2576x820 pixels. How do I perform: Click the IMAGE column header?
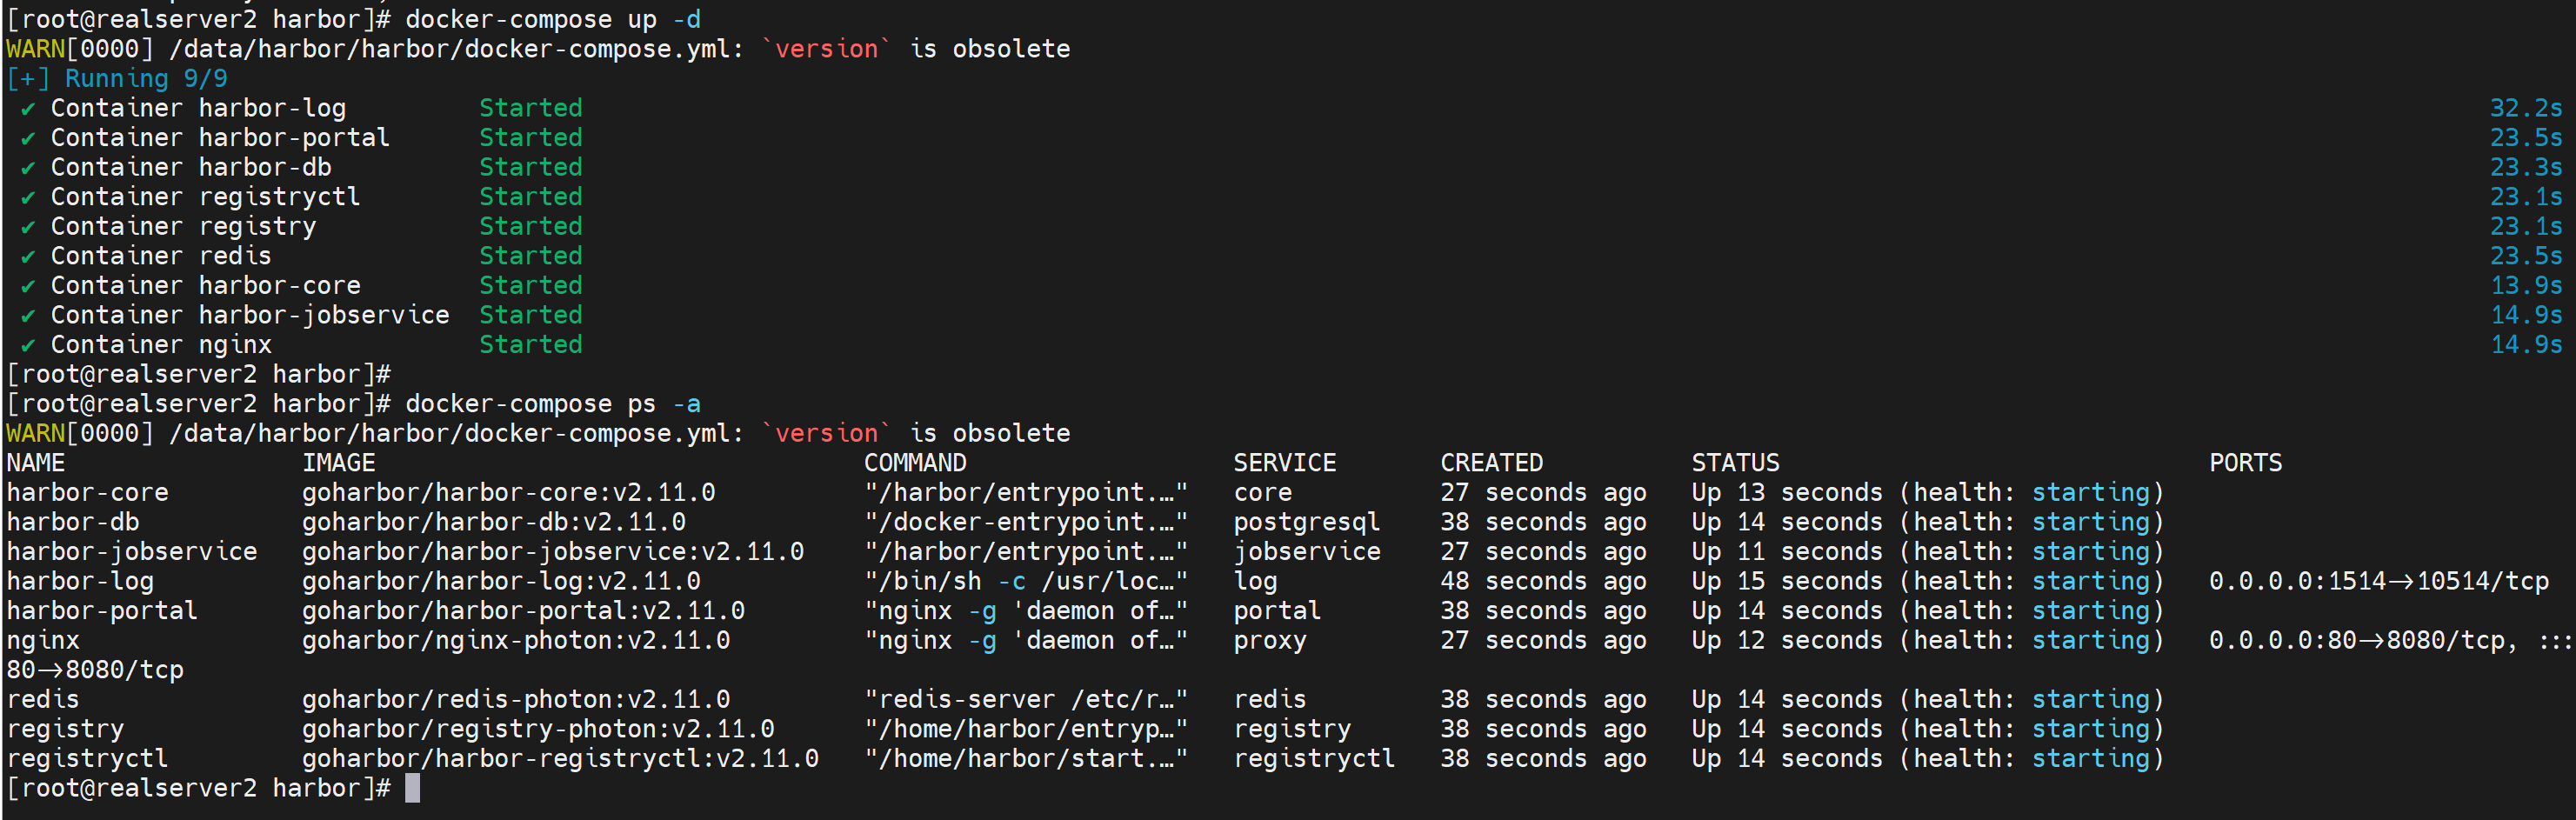click(339, 463)
